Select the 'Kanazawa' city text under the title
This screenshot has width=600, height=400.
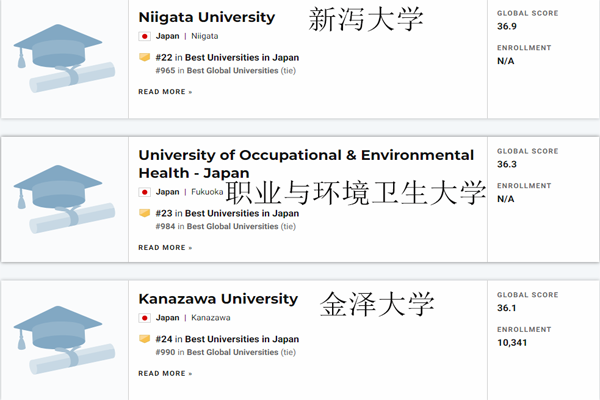coord(211,318)
